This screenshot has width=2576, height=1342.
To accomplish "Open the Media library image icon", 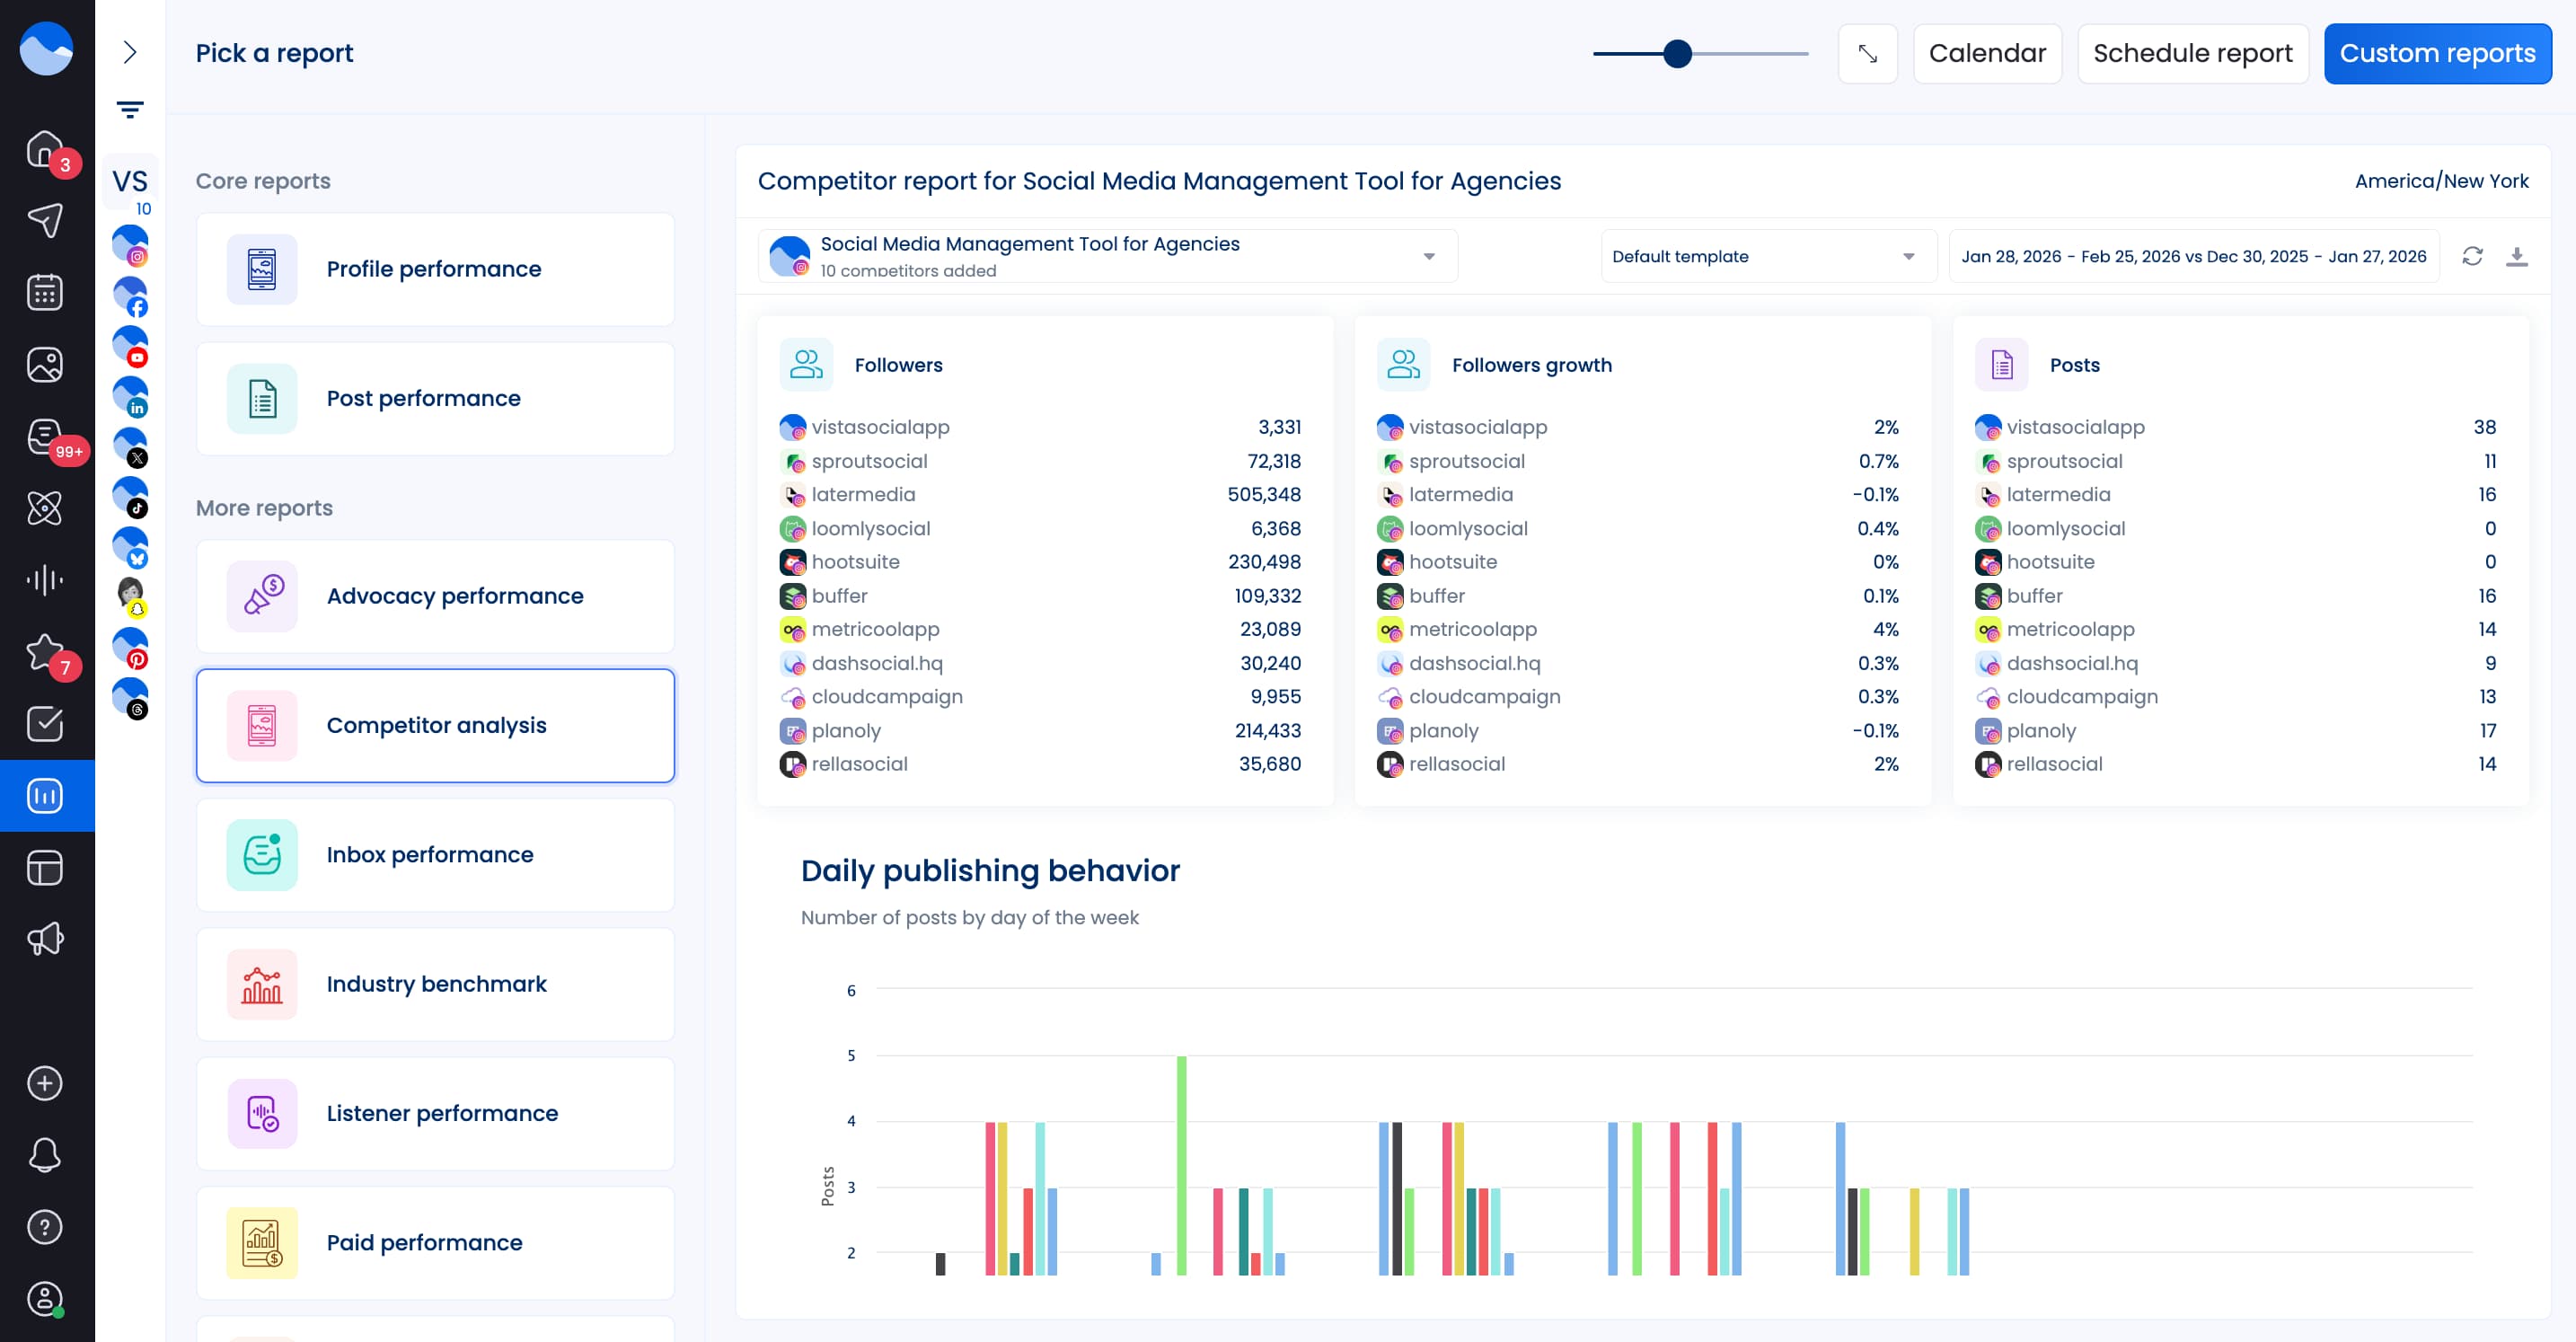I will (45, 363).
